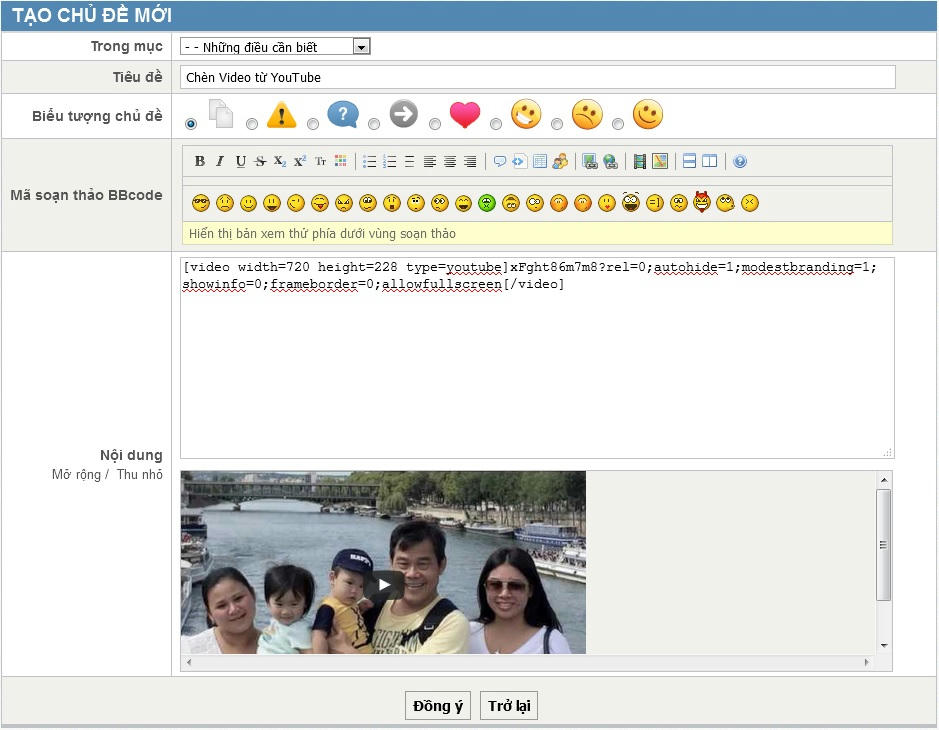The image size is (939, 730).
Task: Insert superscript formatting
Action: pyautogui.click(x=300, y=161)
